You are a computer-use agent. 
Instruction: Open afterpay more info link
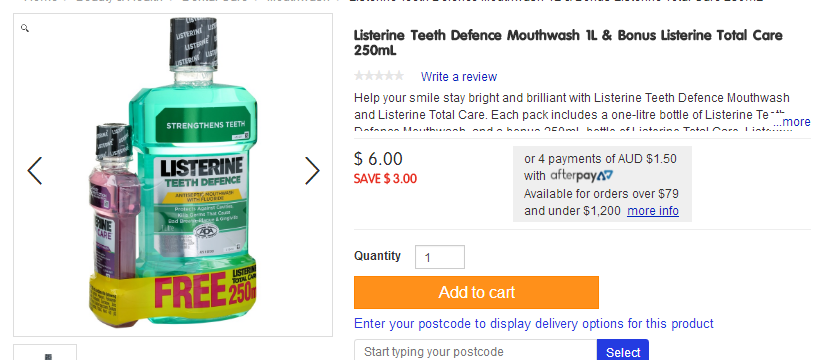point(653,211)
